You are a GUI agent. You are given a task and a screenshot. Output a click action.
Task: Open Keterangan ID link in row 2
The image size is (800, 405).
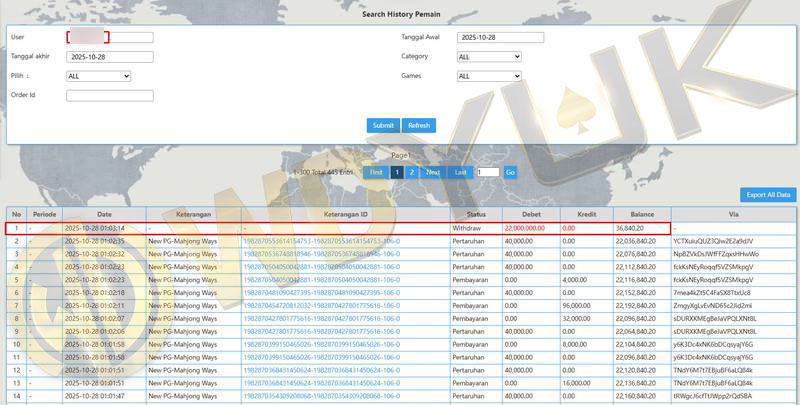(322, 241)
